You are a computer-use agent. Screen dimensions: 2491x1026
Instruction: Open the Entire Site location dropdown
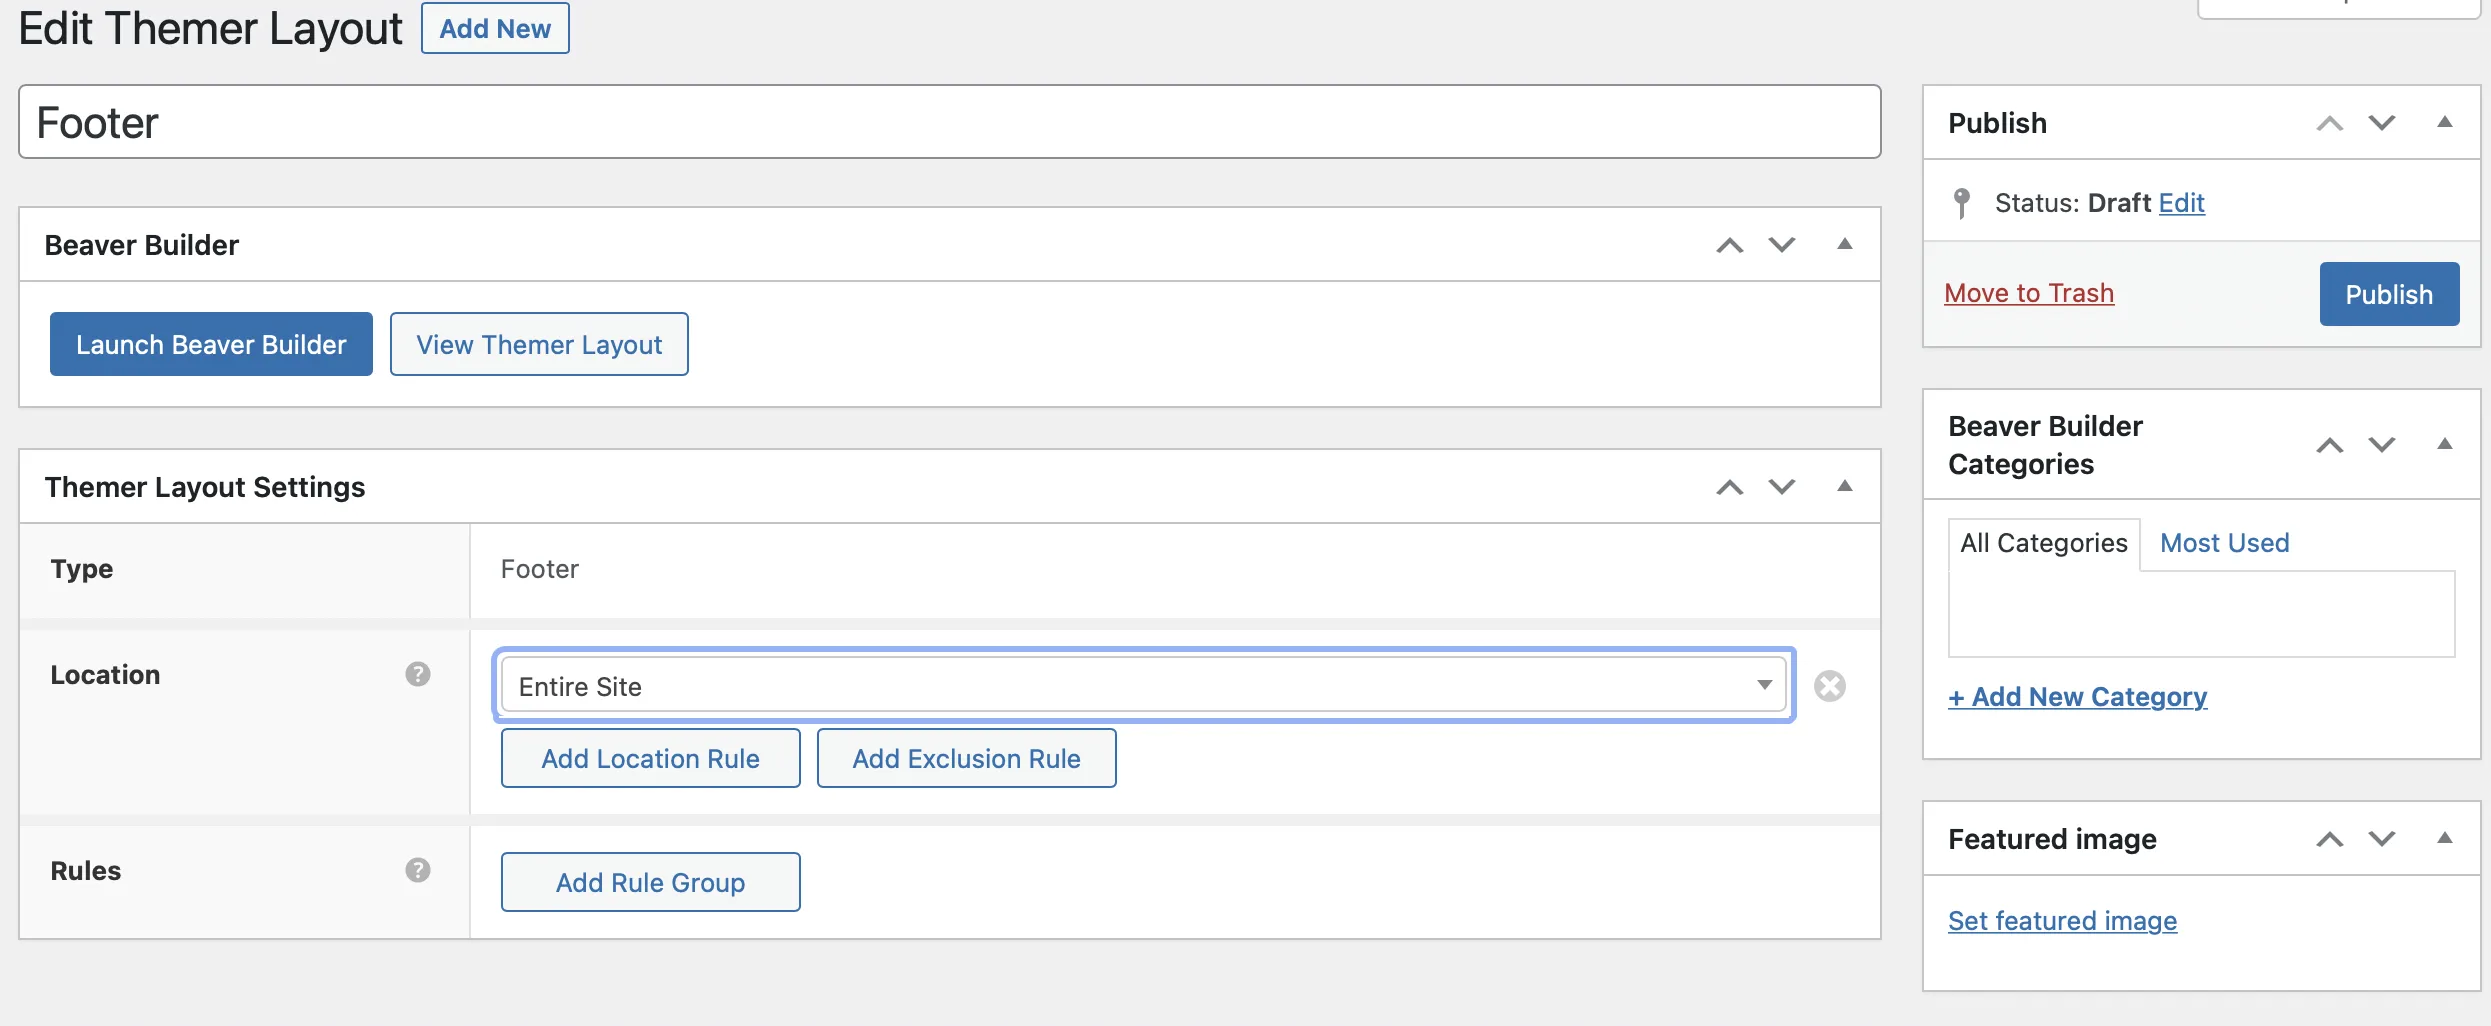(x=1144, y=686)
